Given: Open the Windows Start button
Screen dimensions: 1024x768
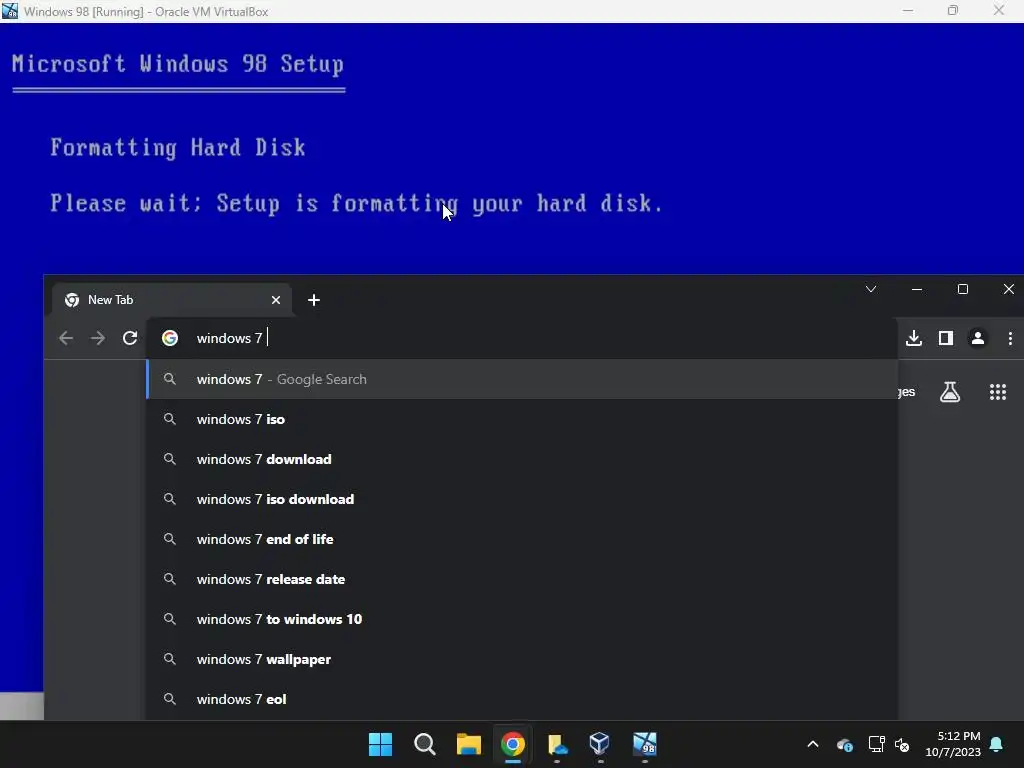Looking at the screenshot, I should click(380, 744).
